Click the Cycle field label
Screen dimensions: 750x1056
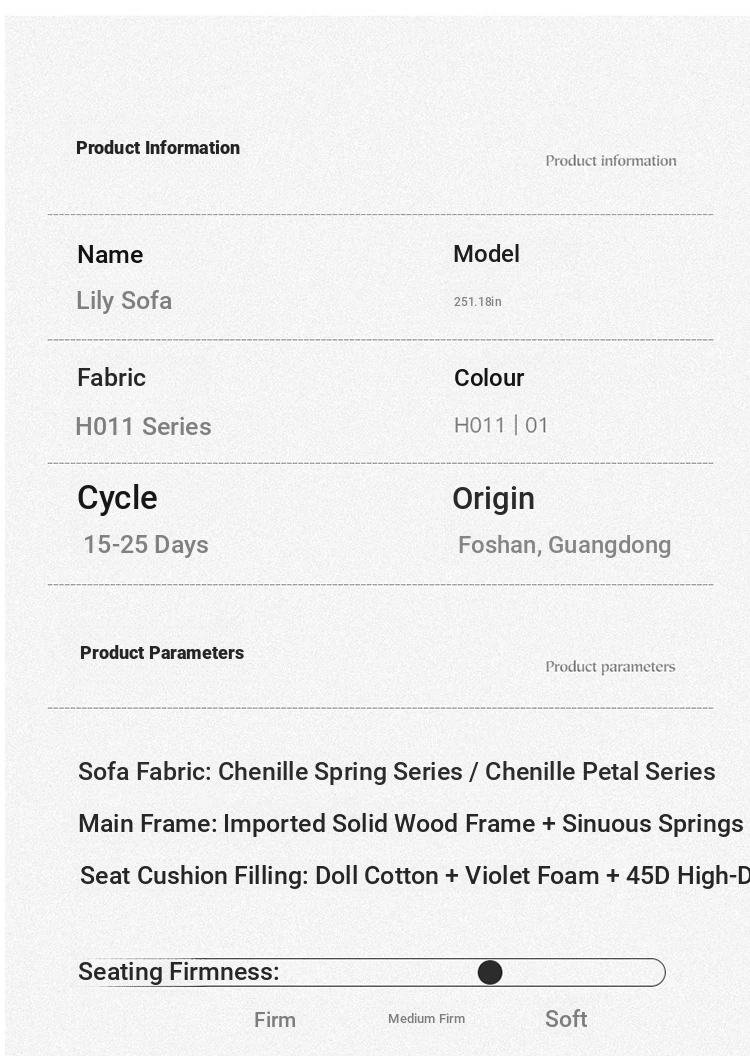[117, 499]
